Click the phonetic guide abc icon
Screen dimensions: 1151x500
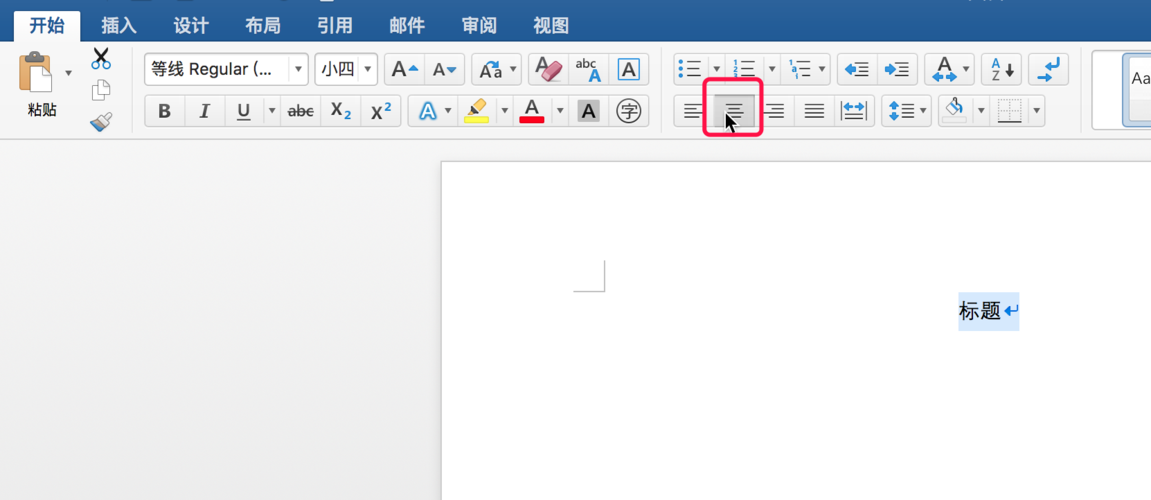coord(589,70)
